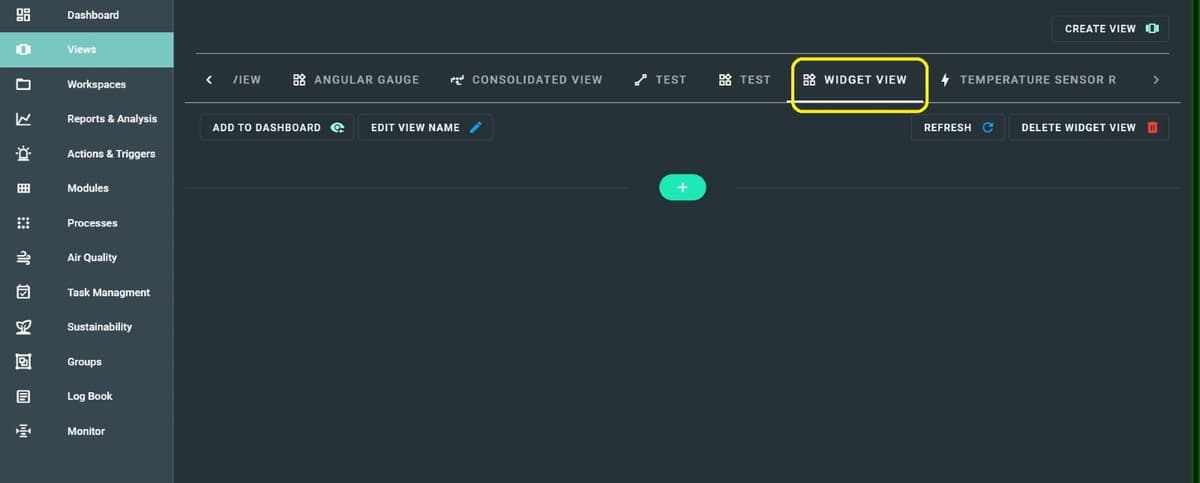Click the Sustainability plant icon
1200x483 pixels.
24,327
